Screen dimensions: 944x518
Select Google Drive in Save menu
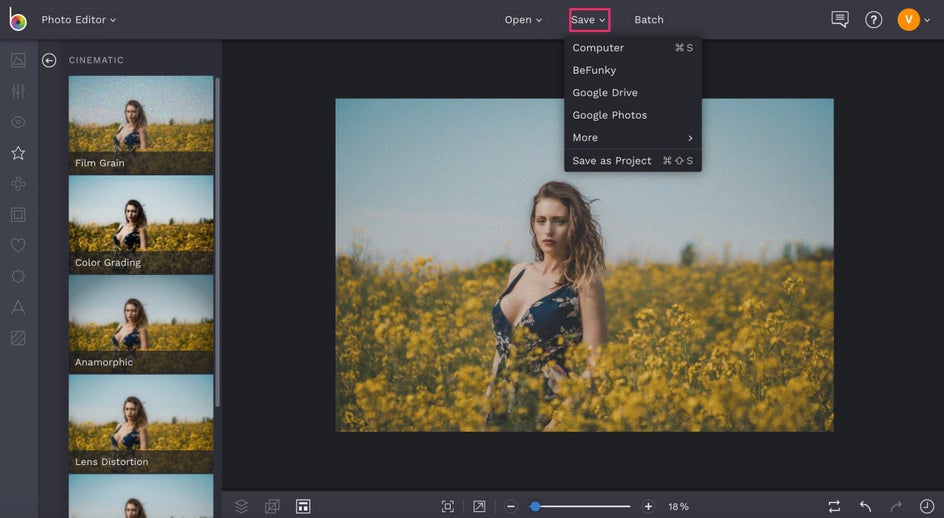[605, 93]
